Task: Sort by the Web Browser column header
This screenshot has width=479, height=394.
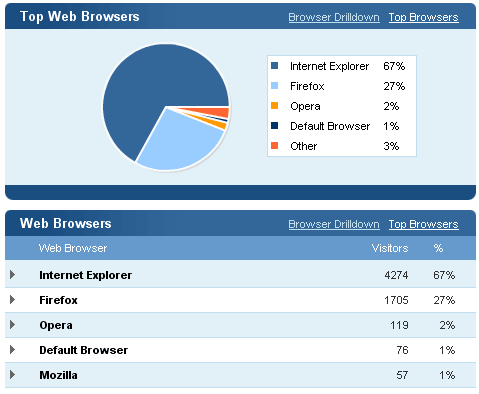Action: click(x=73, y=248)
